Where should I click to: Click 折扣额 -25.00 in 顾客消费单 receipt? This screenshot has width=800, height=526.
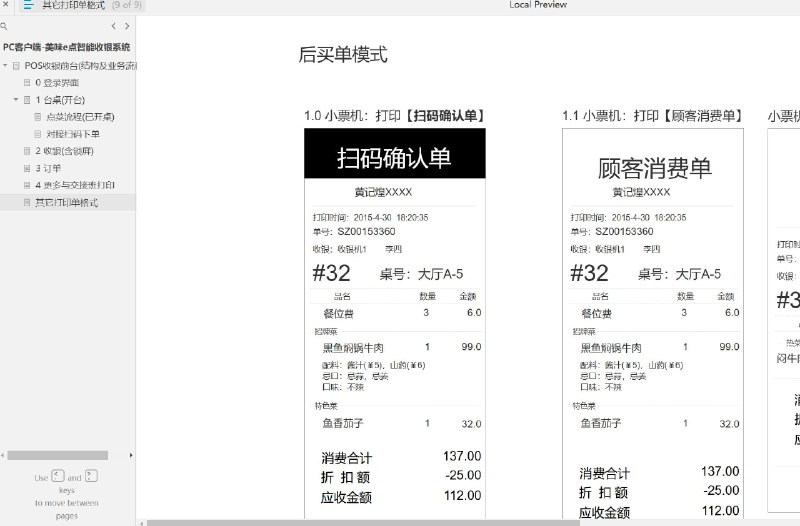click(x=659, y=492)
